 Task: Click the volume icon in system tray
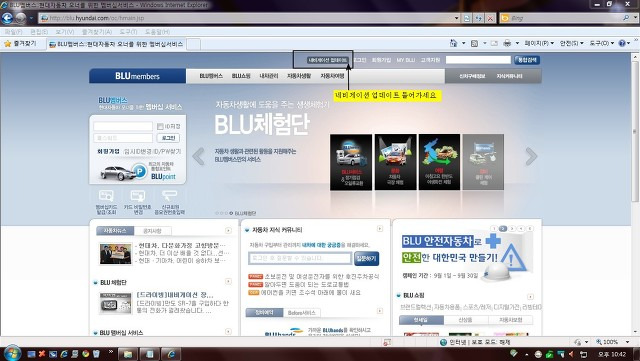571,354
